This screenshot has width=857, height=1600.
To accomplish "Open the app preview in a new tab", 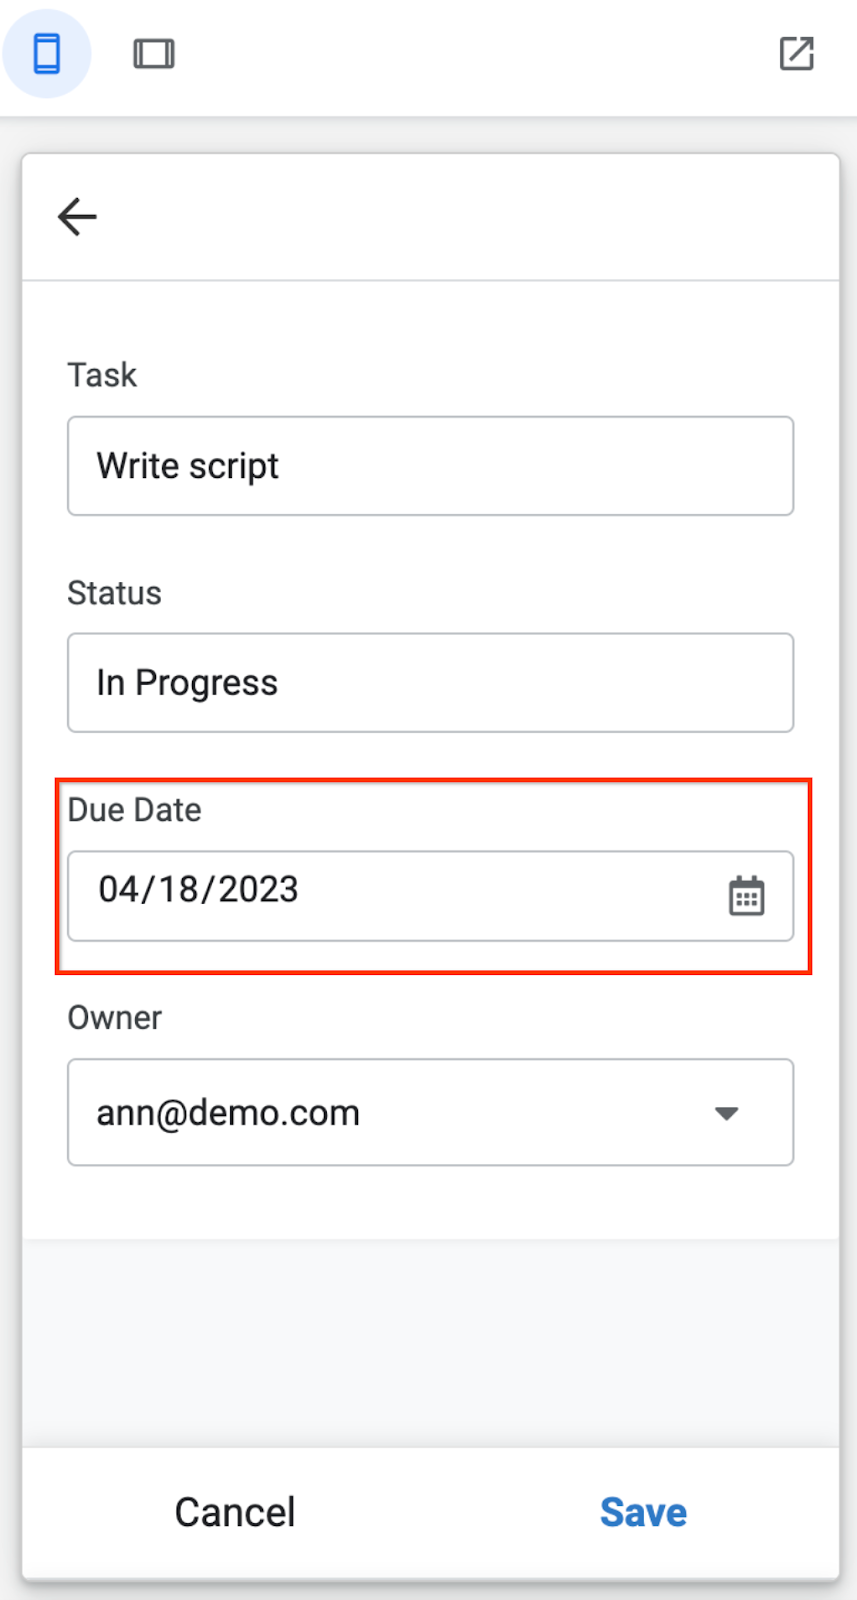I will pyautogui.click(x=796, y=54).
